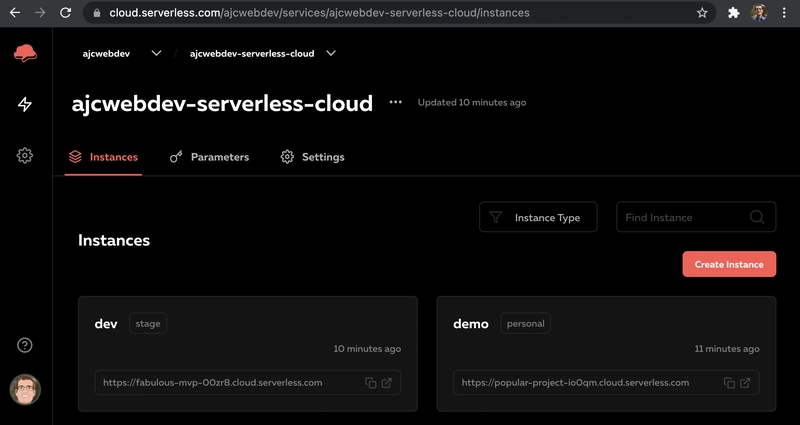
Task: Reload the page with the refresh icon
Action: pos(65,13)
